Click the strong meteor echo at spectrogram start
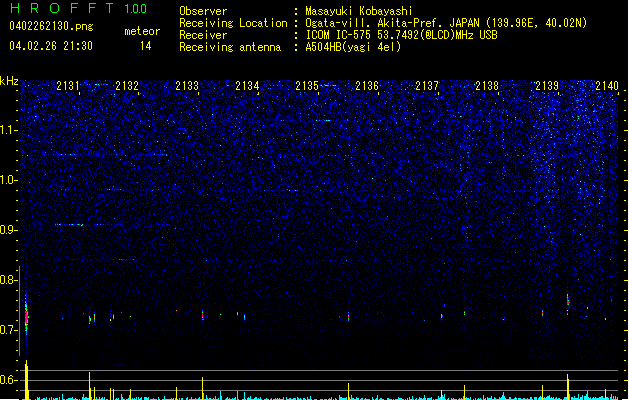 pyautogui.click(x=26, y=315)
